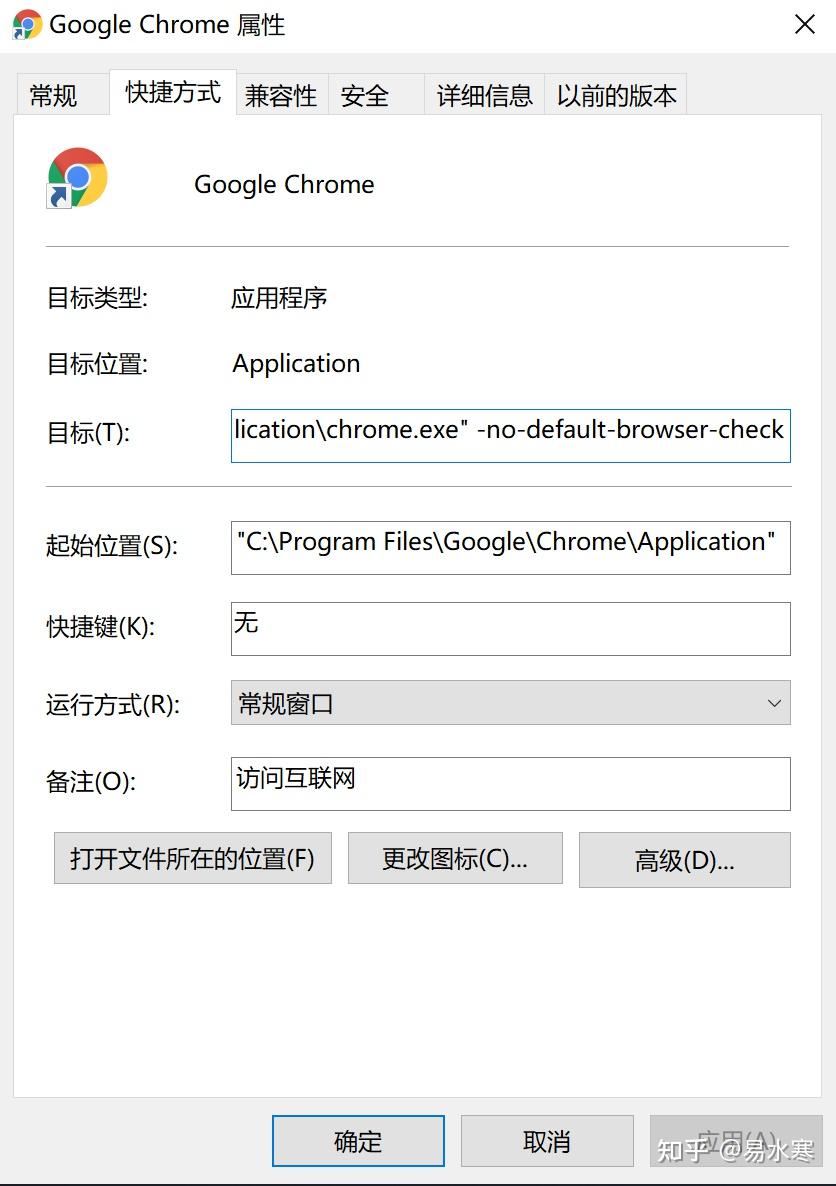Click the 备注(O) comment field
Viewport: 836px width, 1186px height.
[510, 783]
